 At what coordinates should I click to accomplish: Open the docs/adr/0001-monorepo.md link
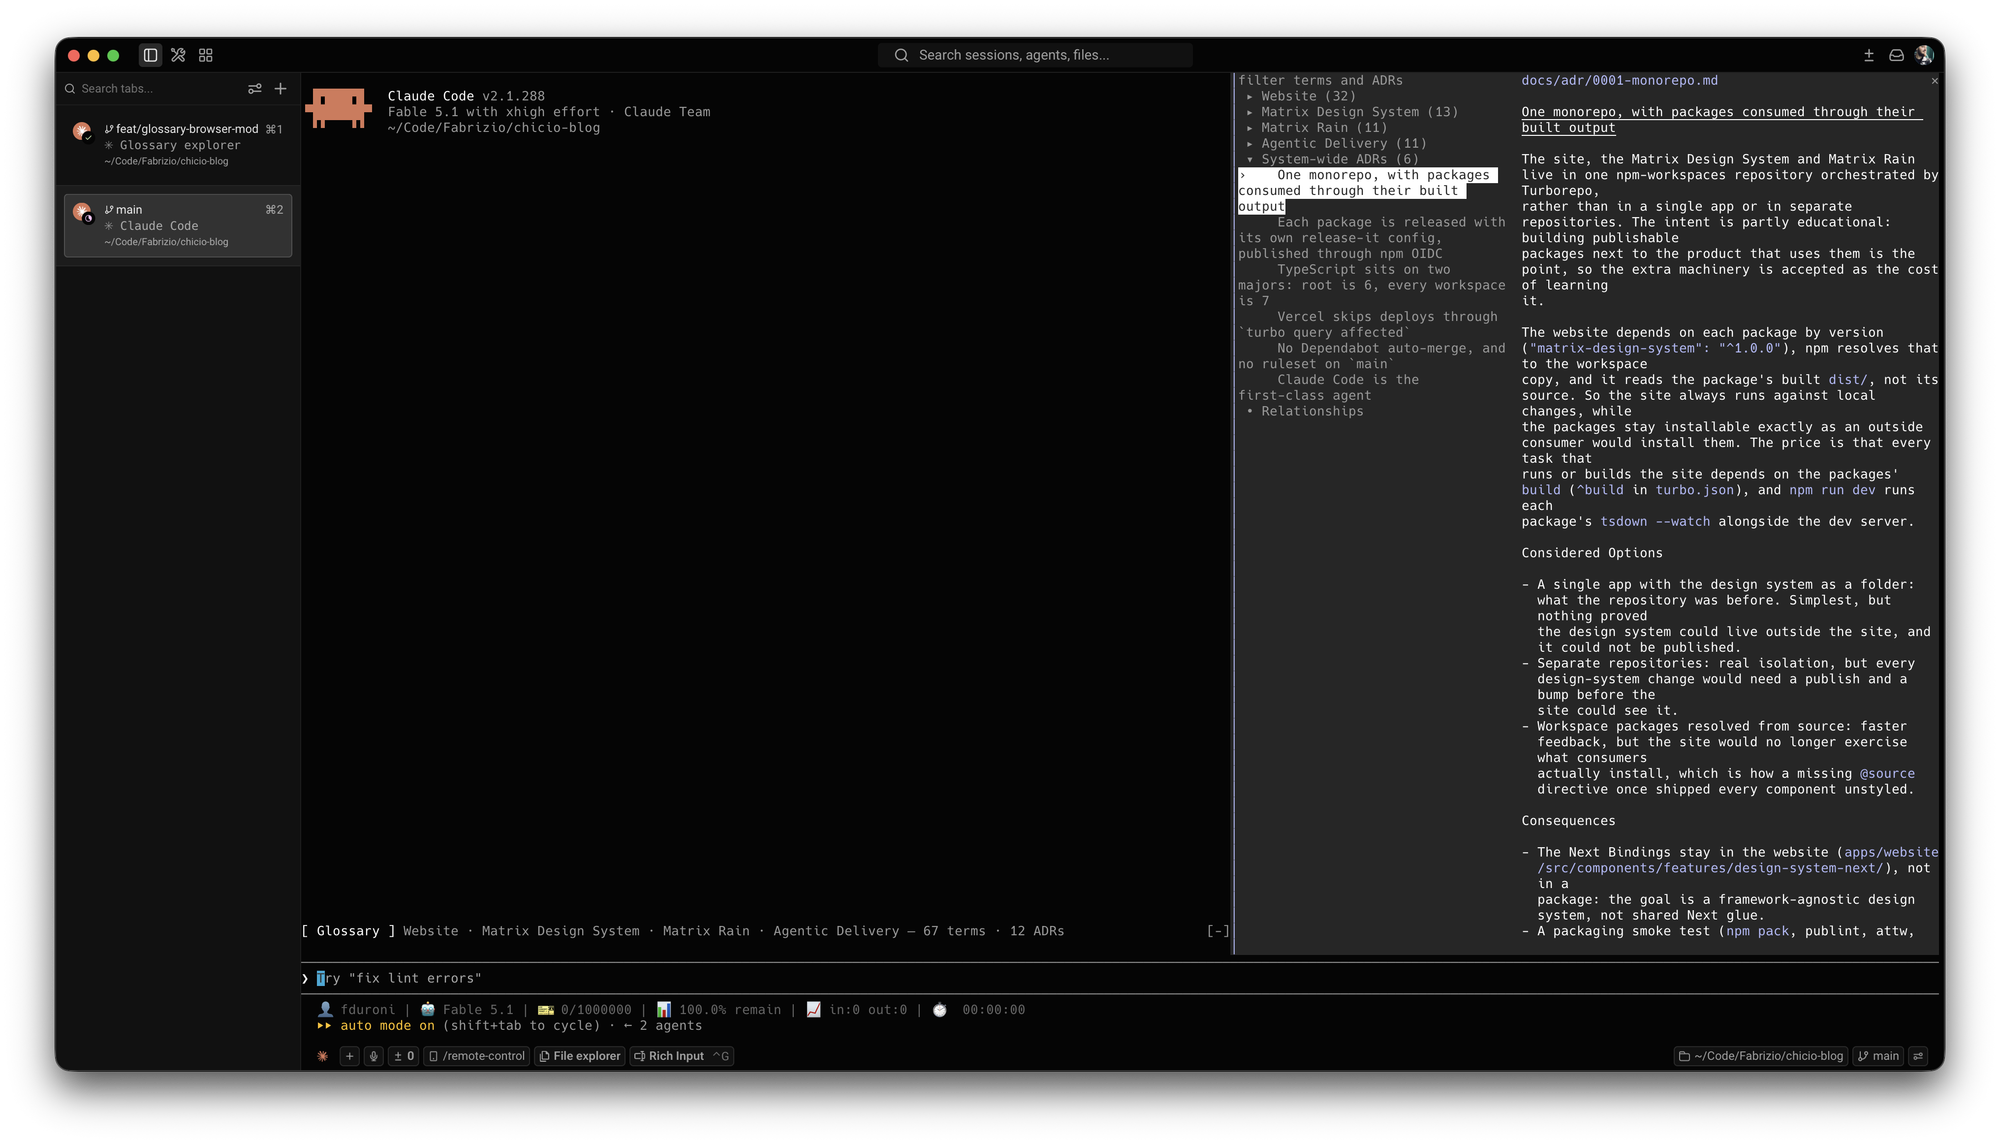(1620, 81)
